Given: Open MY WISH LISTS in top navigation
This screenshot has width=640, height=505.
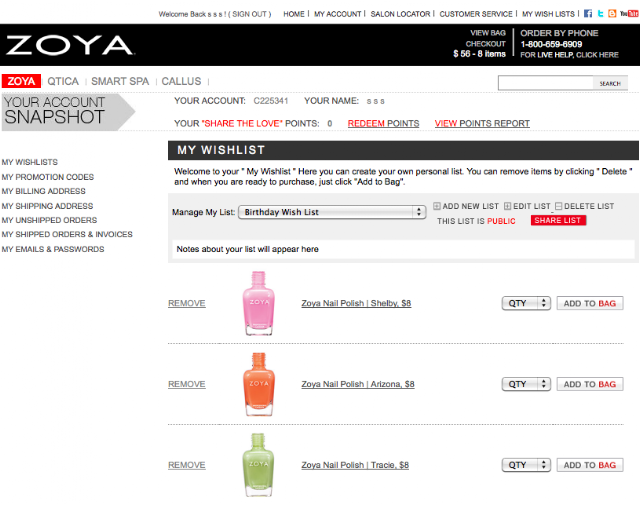Looking at the screenshot, I should click(548, 14).
